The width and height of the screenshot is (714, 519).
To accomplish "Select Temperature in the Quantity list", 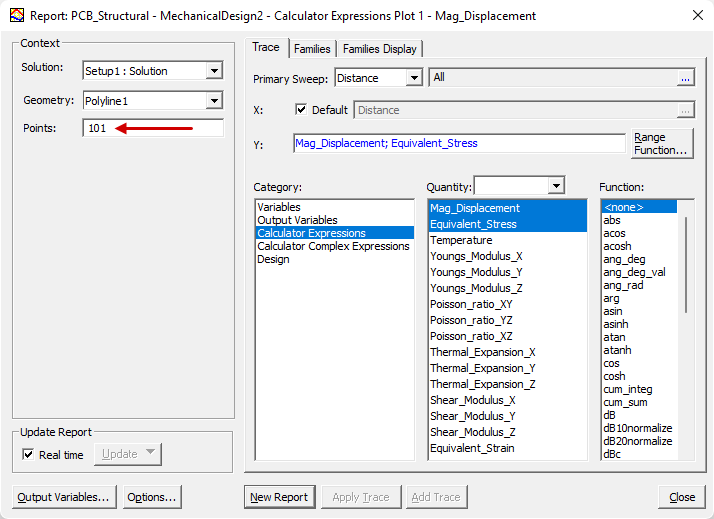I will (461, 240).
